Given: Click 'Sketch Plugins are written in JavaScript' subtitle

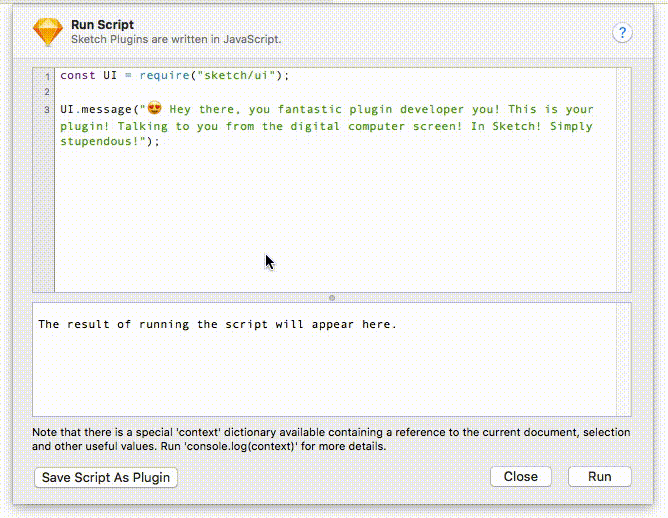Looking at the screenshot, I should click(176, 39).
